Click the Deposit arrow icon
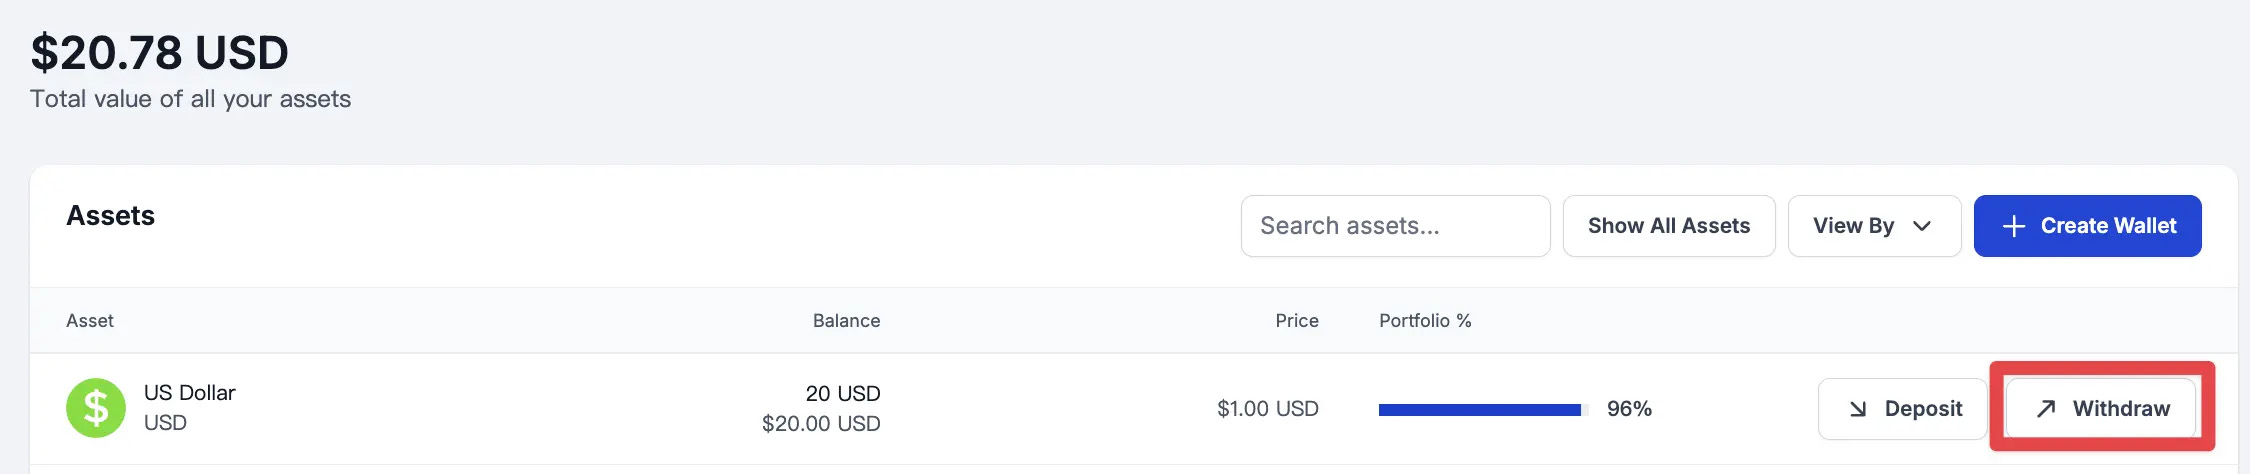This screenshot has width=2250, height=474. 1858,409
